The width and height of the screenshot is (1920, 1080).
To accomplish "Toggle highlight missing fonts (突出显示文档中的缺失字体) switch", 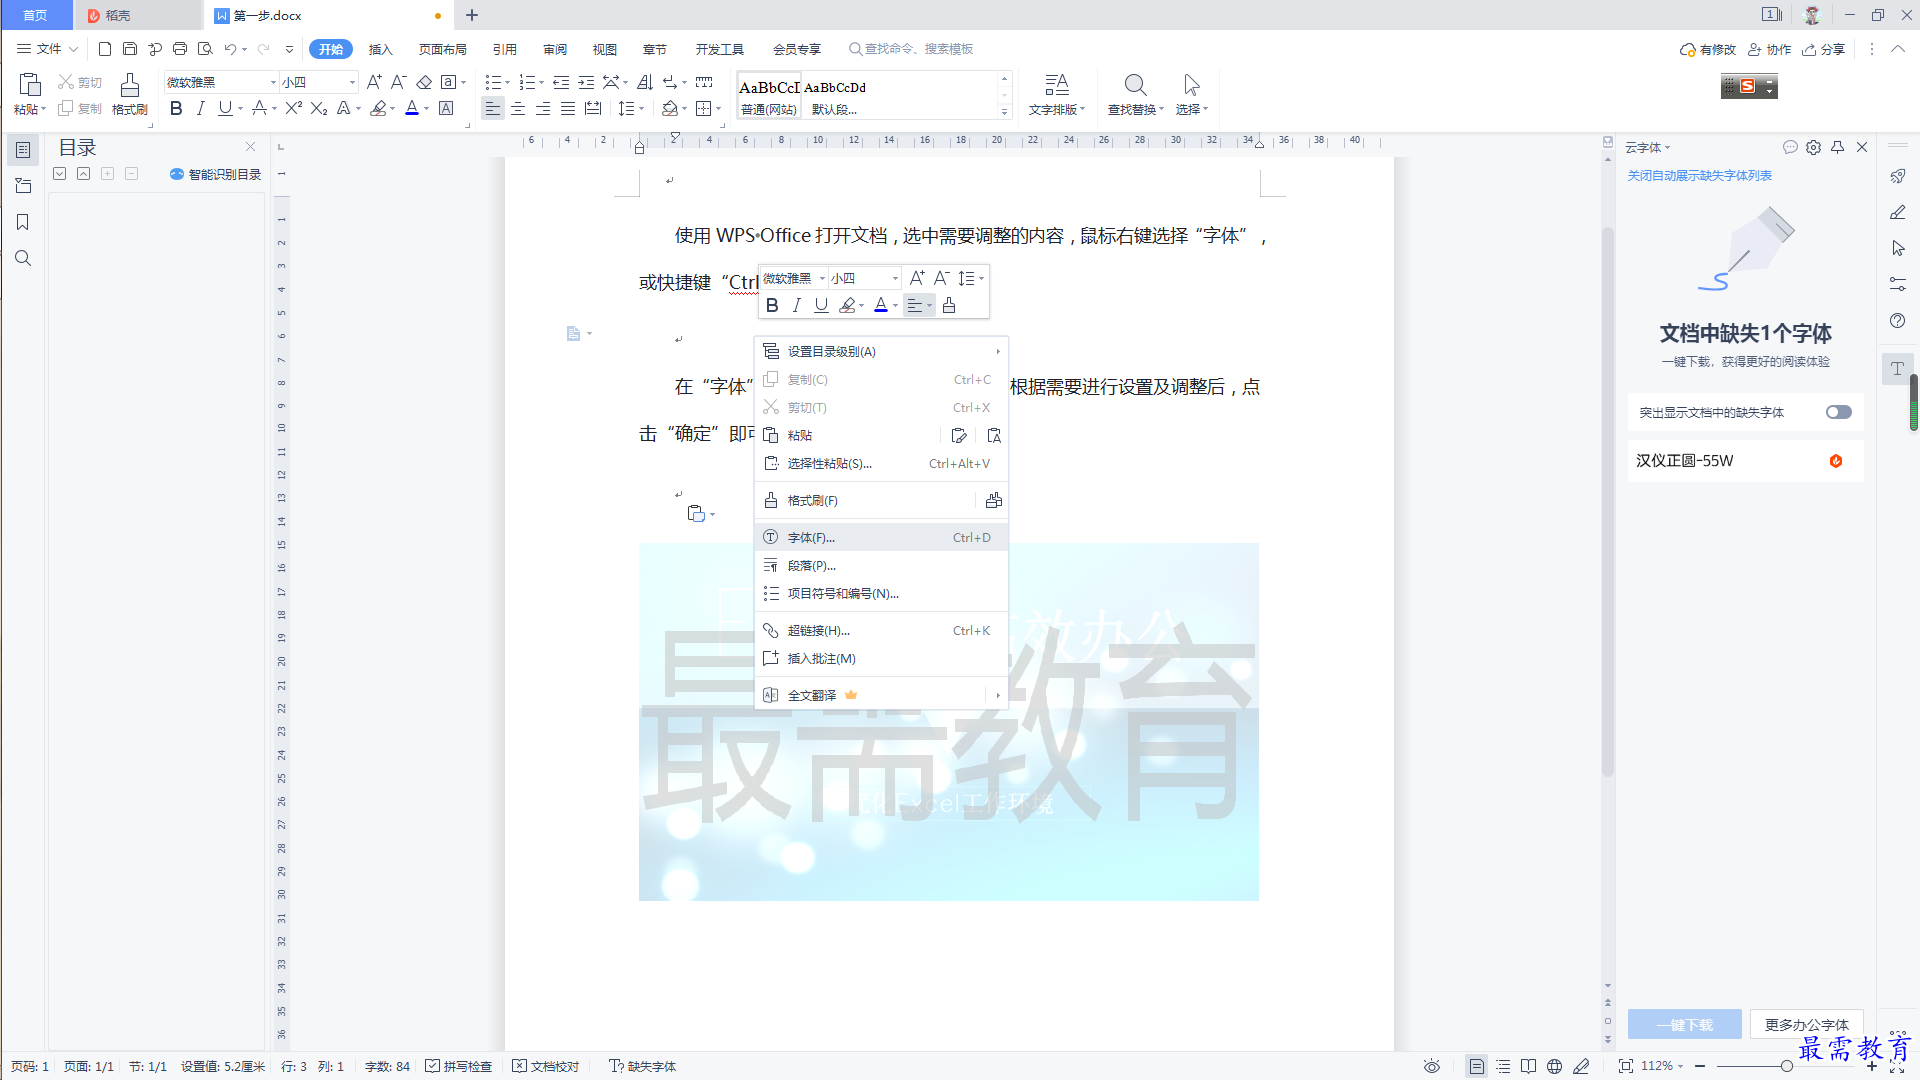I will pos(1838,412).
